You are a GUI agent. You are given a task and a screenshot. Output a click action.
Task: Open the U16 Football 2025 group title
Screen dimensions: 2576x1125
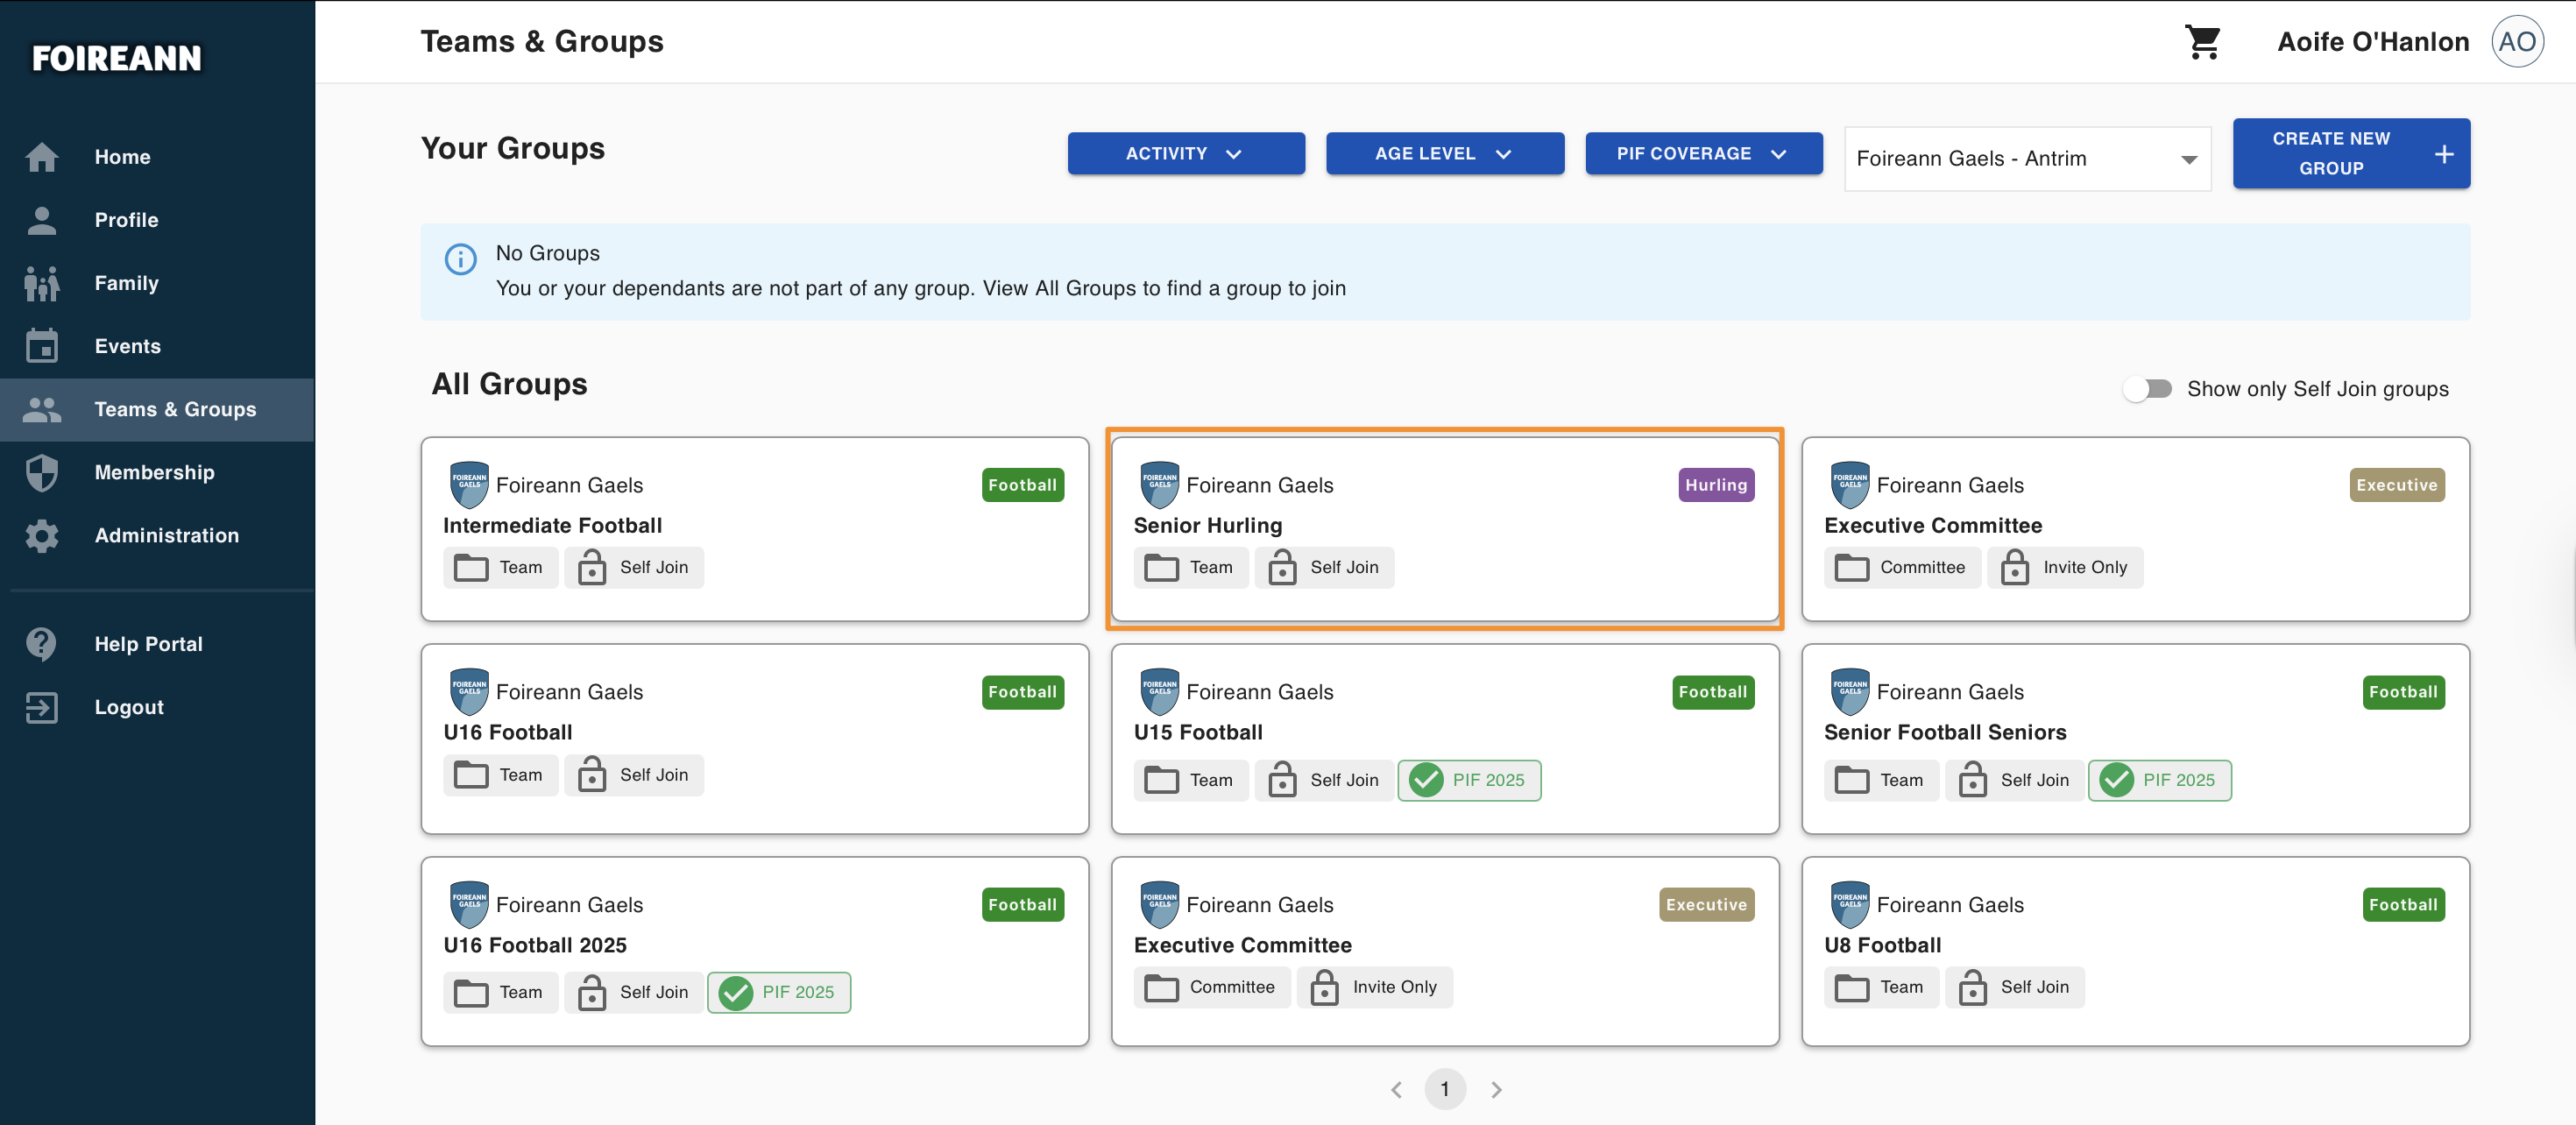(535, 946)
